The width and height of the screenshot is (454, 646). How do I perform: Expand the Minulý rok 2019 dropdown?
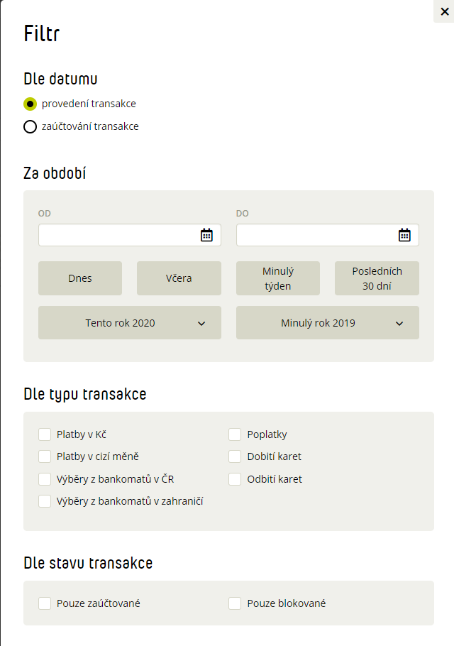328,323
